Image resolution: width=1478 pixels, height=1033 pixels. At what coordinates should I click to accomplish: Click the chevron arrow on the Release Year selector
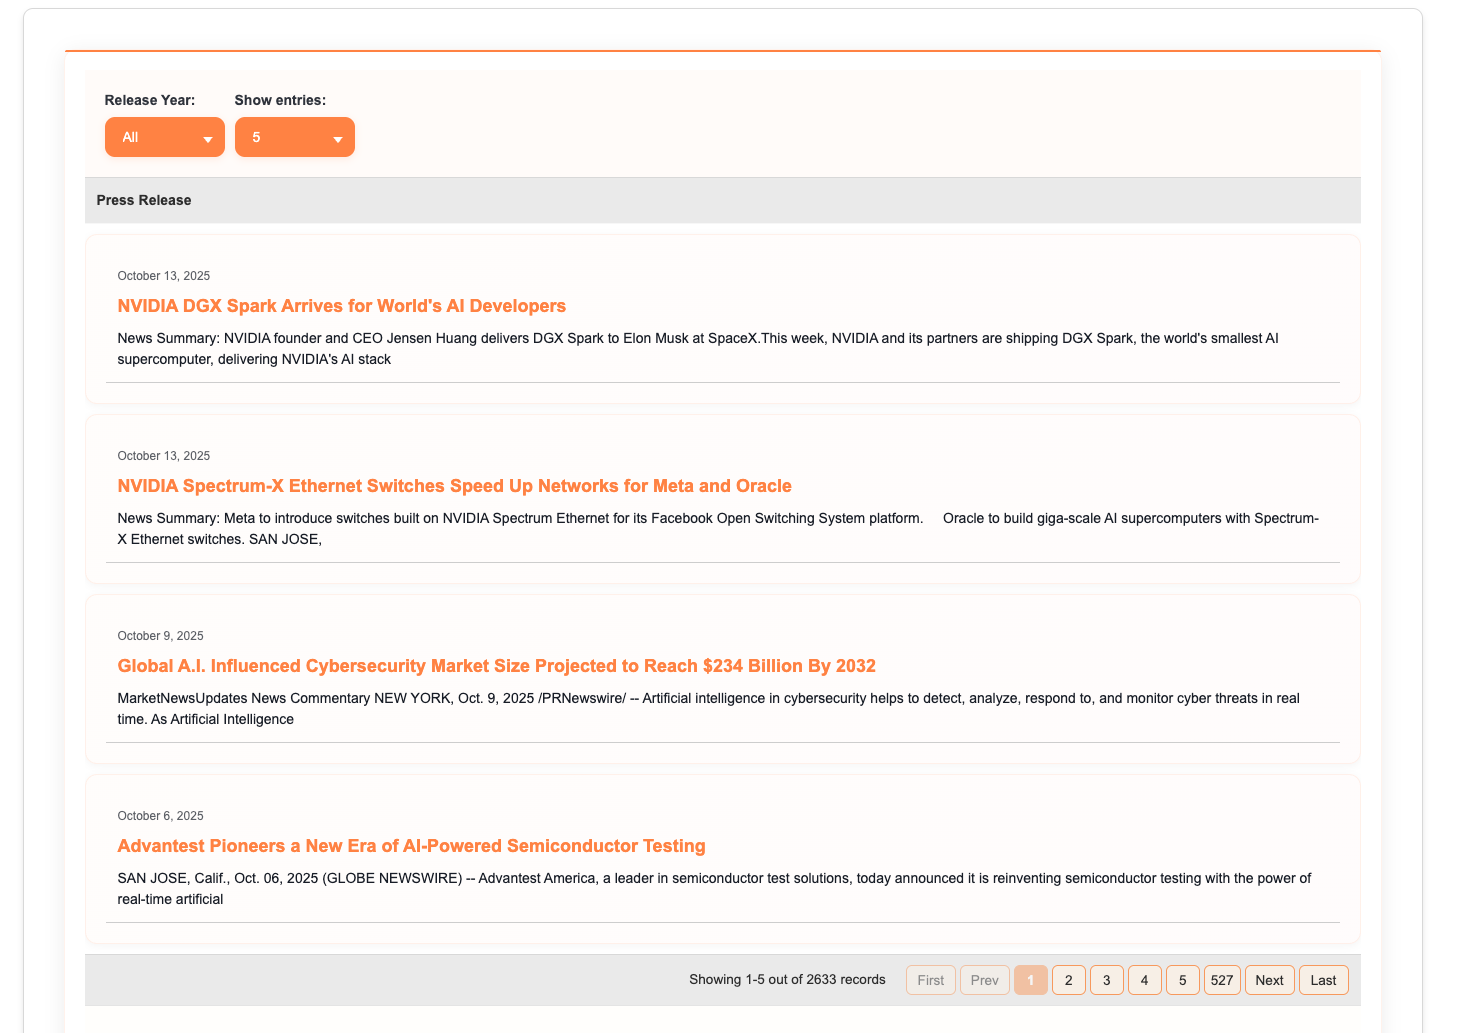tap(209, 137)
